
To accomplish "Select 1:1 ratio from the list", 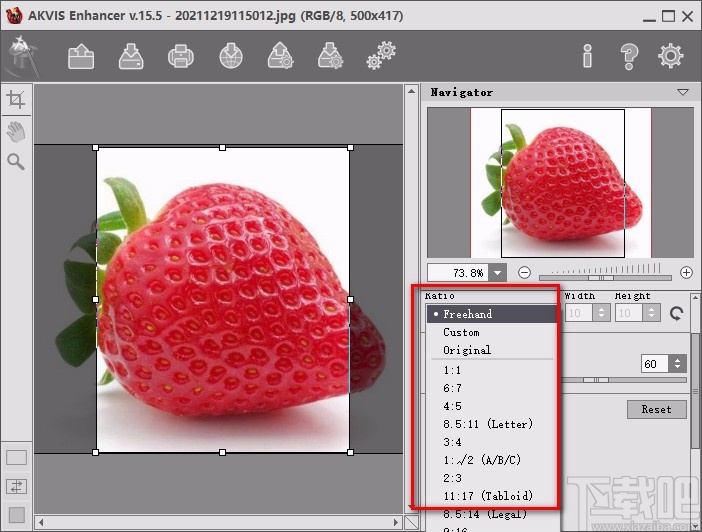I will tap(452, 370).
